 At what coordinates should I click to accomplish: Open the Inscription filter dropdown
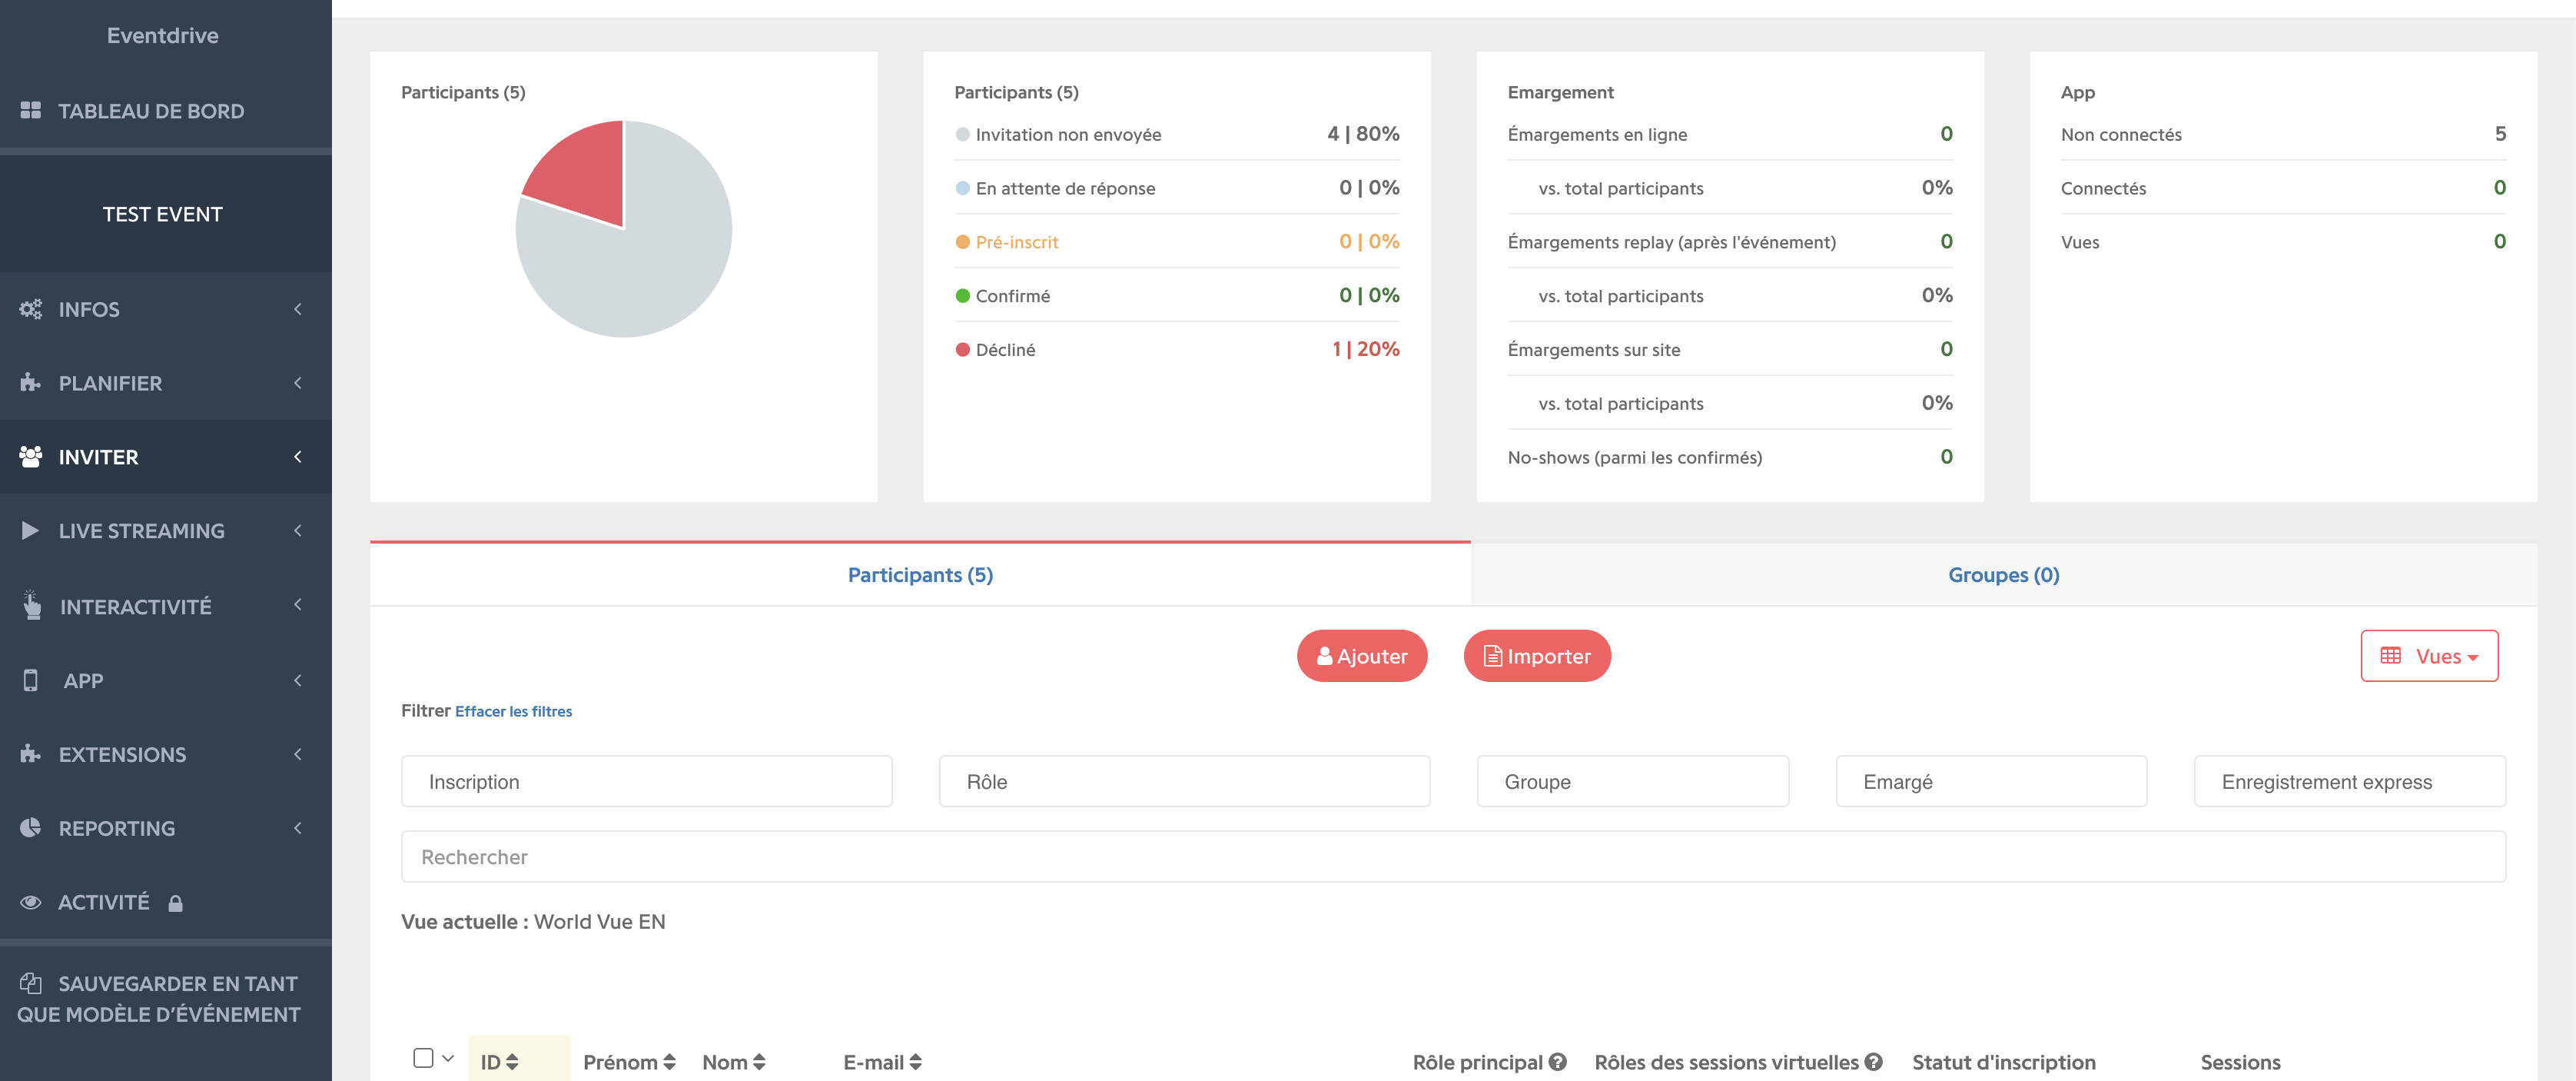point(647,781)
